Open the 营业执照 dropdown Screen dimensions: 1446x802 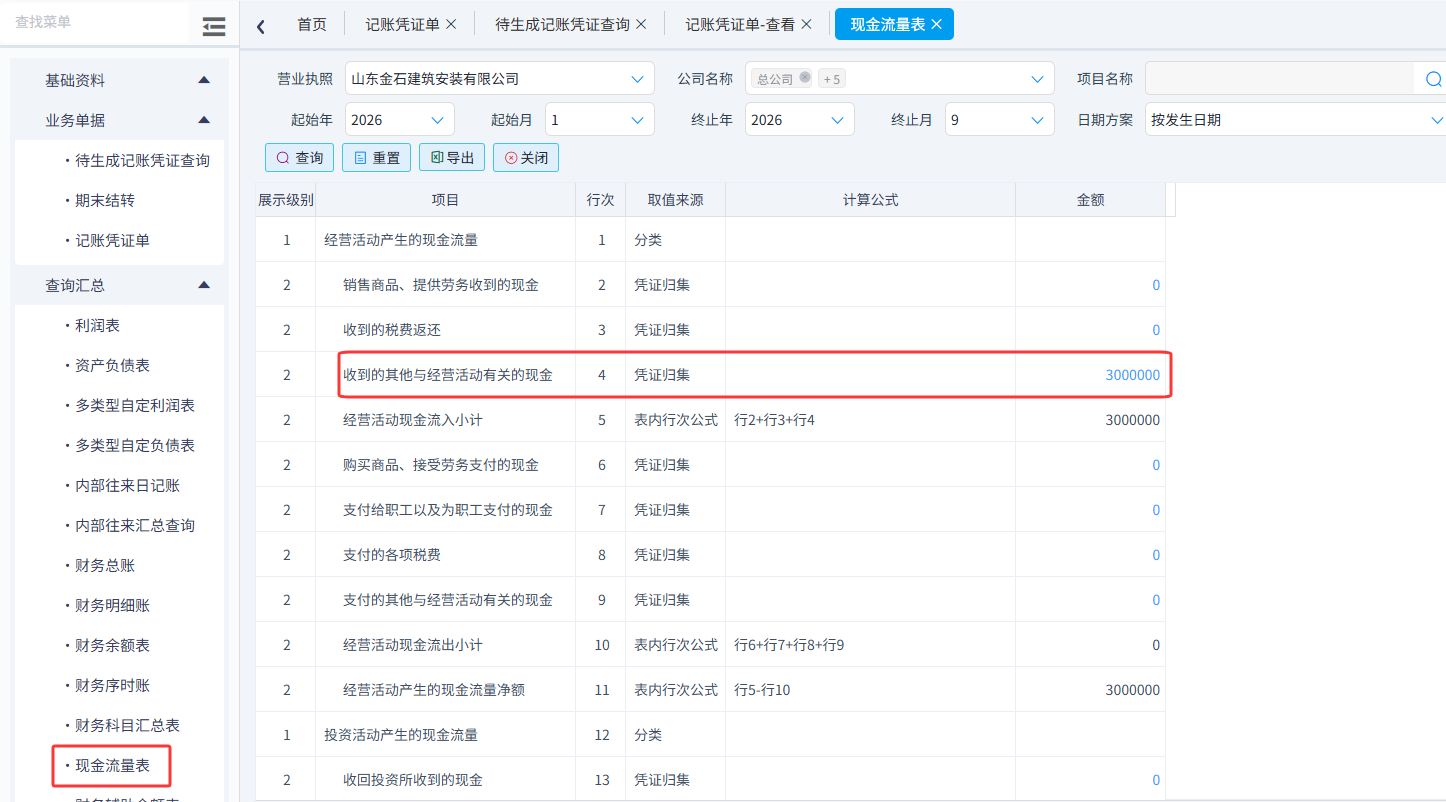[637, 79]
